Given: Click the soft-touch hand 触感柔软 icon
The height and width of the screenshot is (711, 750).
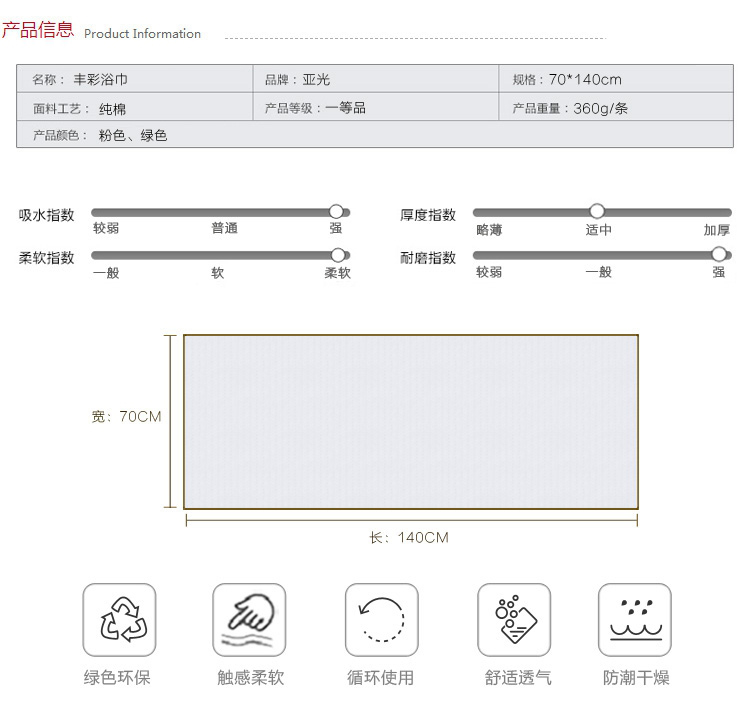Looking at the screenshot, I should coord(249,620).
